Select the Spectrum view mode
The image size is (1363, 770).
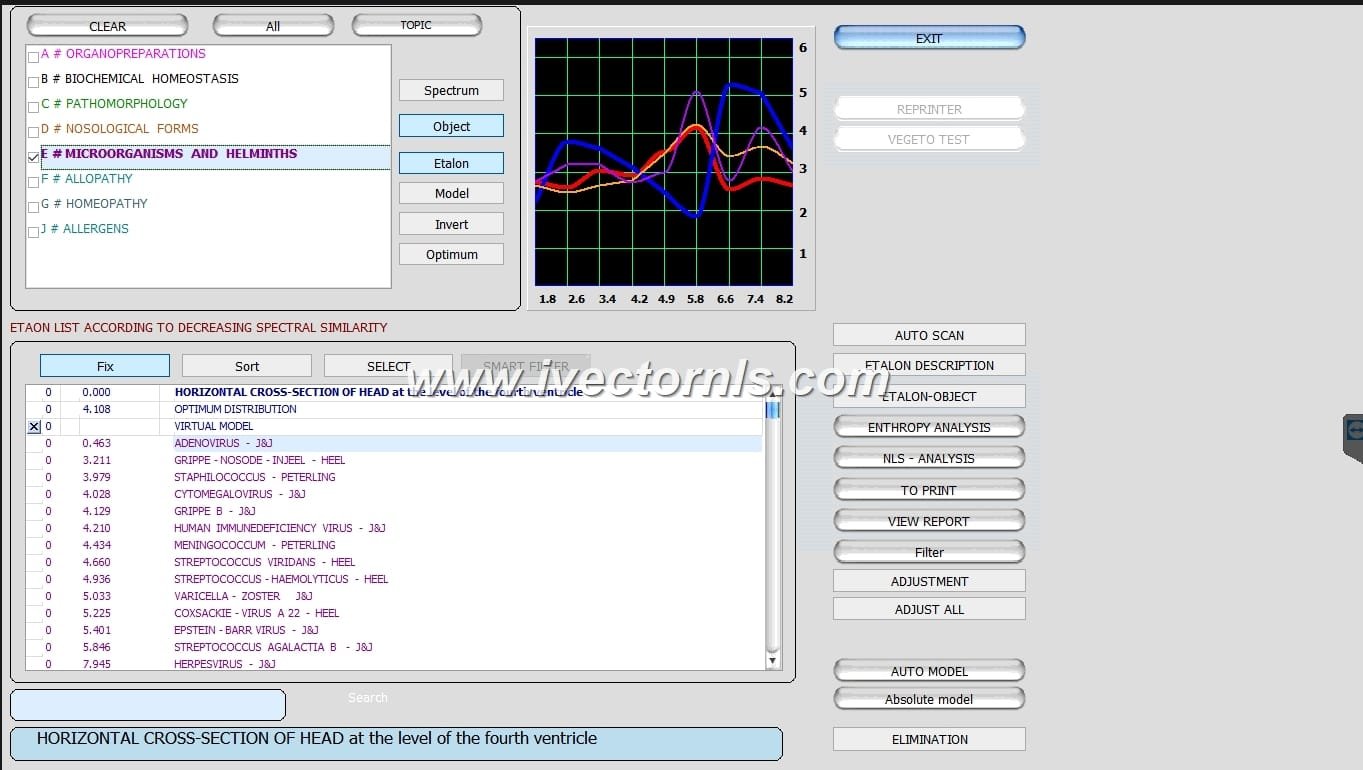(x=451, y=90)
